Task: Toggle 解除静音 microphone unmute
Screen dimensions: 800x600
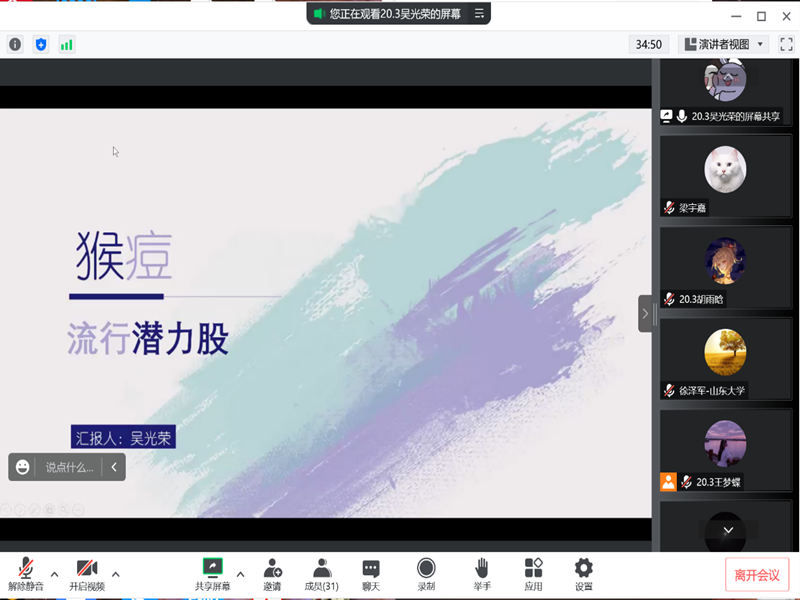Action: pyautogui.click(x=25, y=574)
